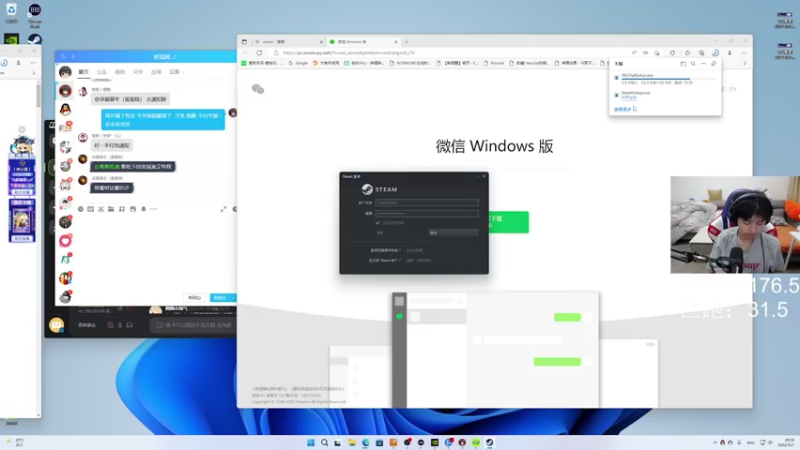Open File Explorer from the taskbar
This screenshot has width=800, height=450.
click(352, 442)
